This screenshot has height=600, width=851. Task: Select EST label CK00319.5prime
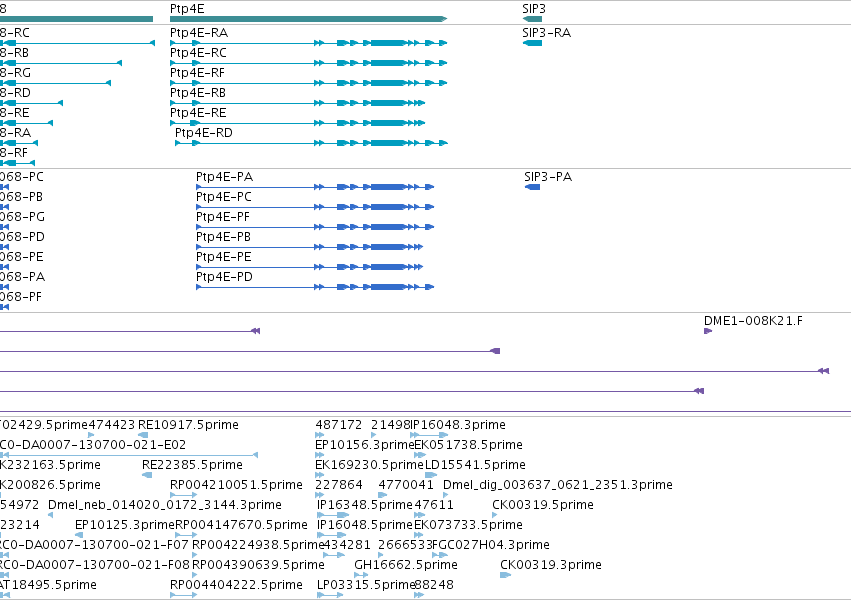pyautogui.click(x=543, y=505)
